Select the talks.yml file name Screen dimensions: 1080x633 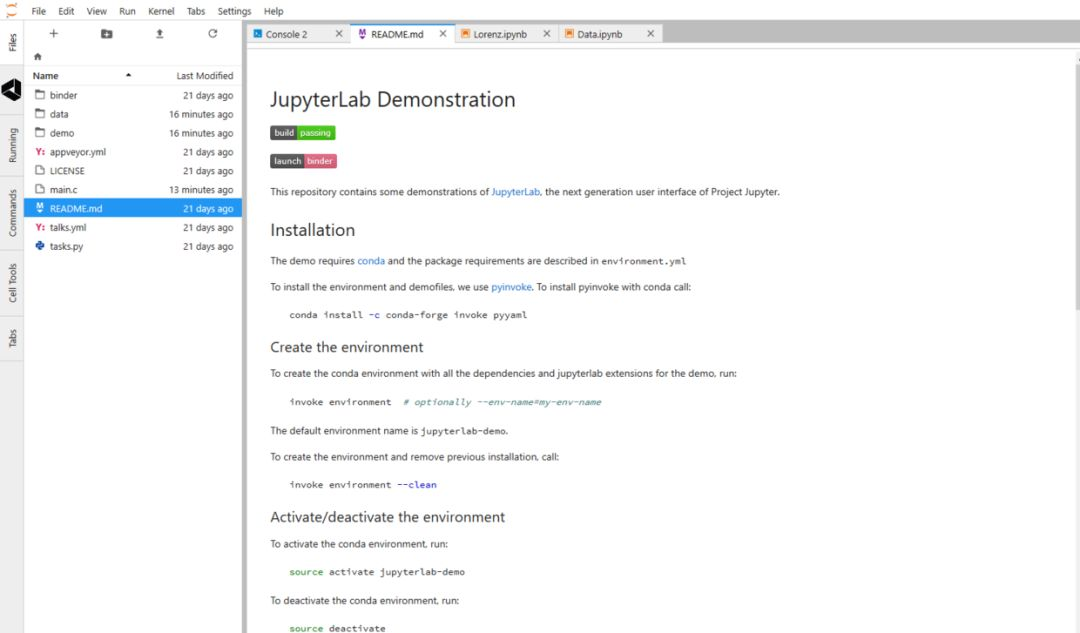(x=68, y=227)
